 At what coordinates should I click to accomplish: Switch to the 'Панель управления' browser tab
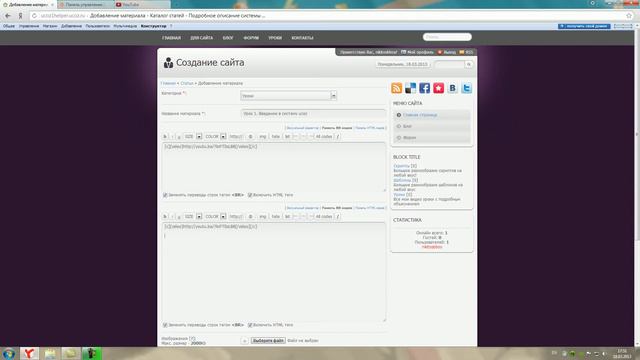(x=84, y=4)
